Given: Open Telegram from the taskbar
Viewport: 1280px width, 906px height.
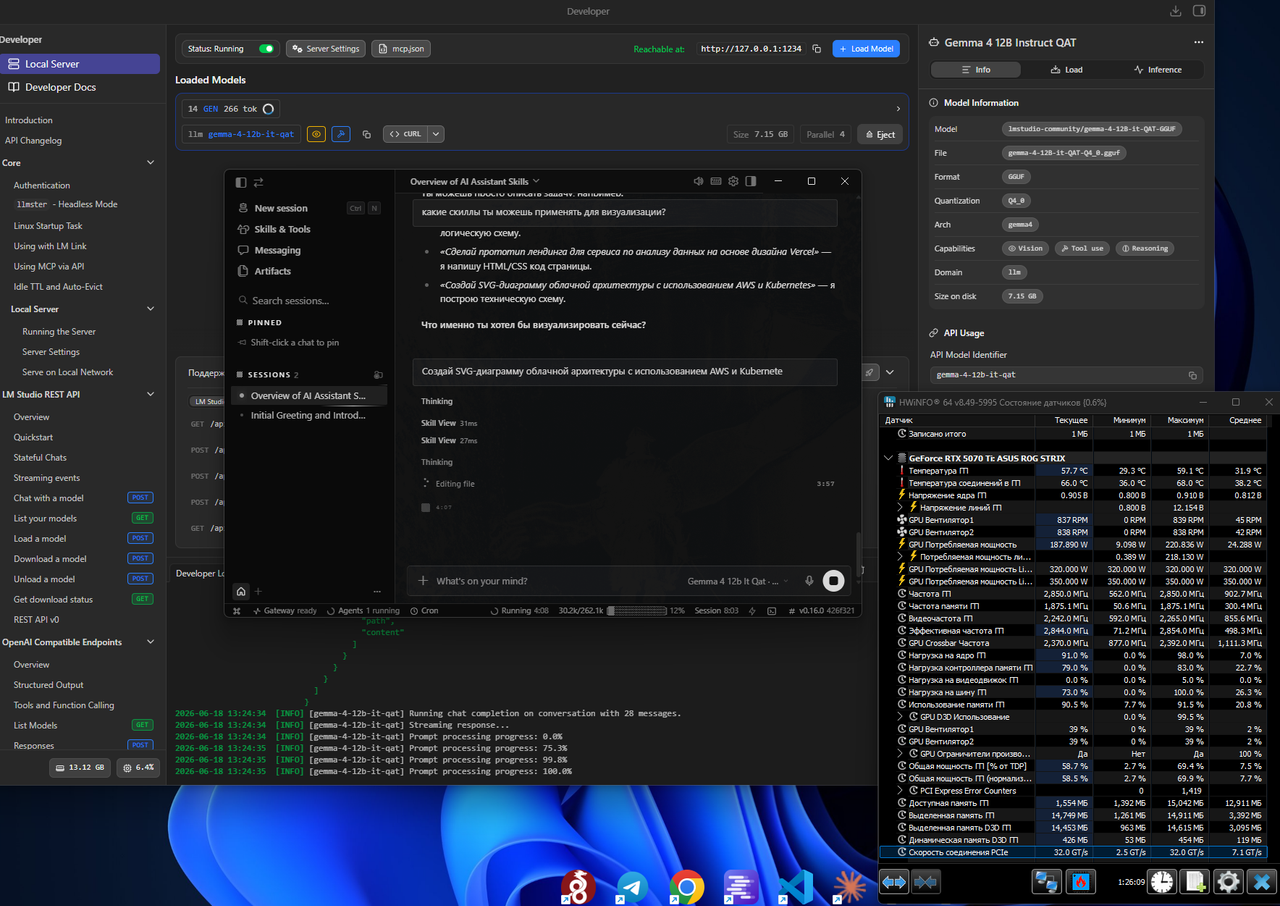Looking at the screenshot, I should [x=632, y=887].
